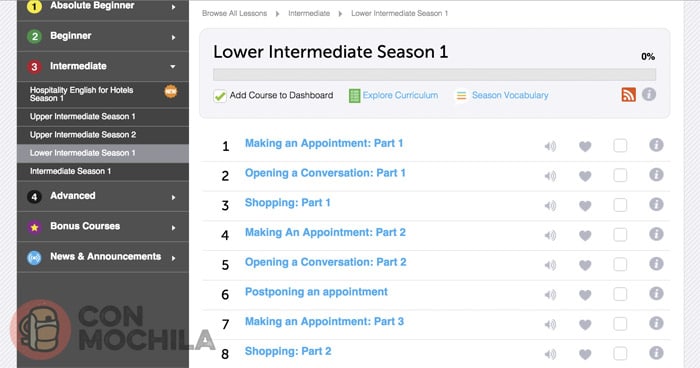This screenshot has height=368, width=700.
Task: Mark Making an Appointment: Part 1 complete
Action: [620, 146]
